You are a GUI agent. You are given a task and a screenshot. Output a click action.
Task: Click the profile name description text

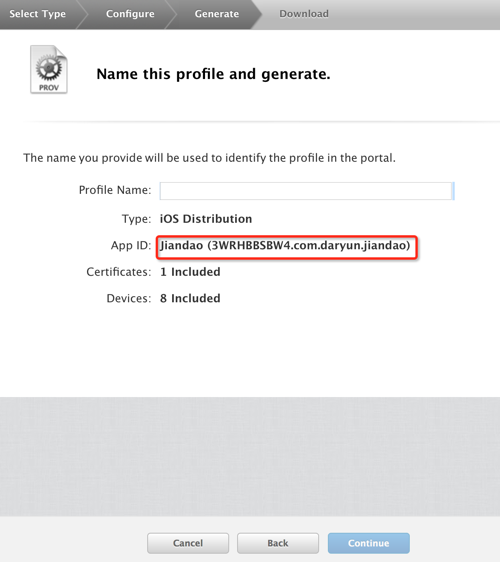click(x=209, y=158)
